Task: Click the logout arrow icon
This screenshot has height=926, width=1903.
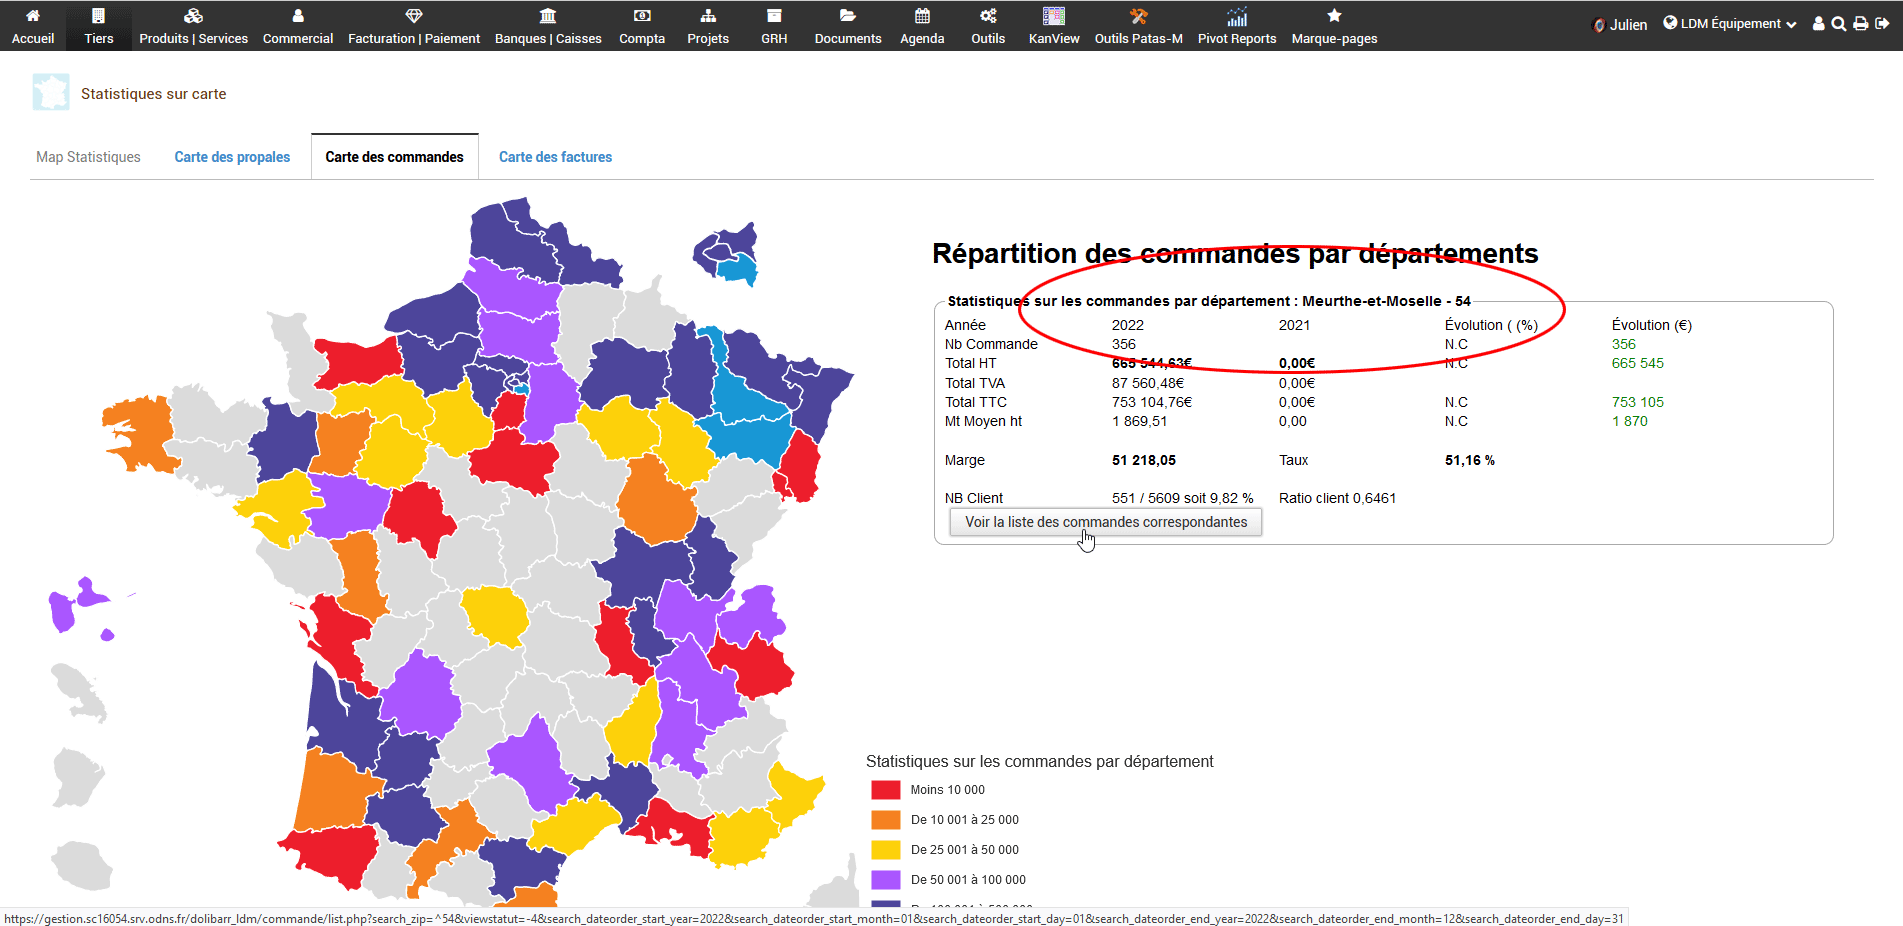Action: click(1882, 24)
